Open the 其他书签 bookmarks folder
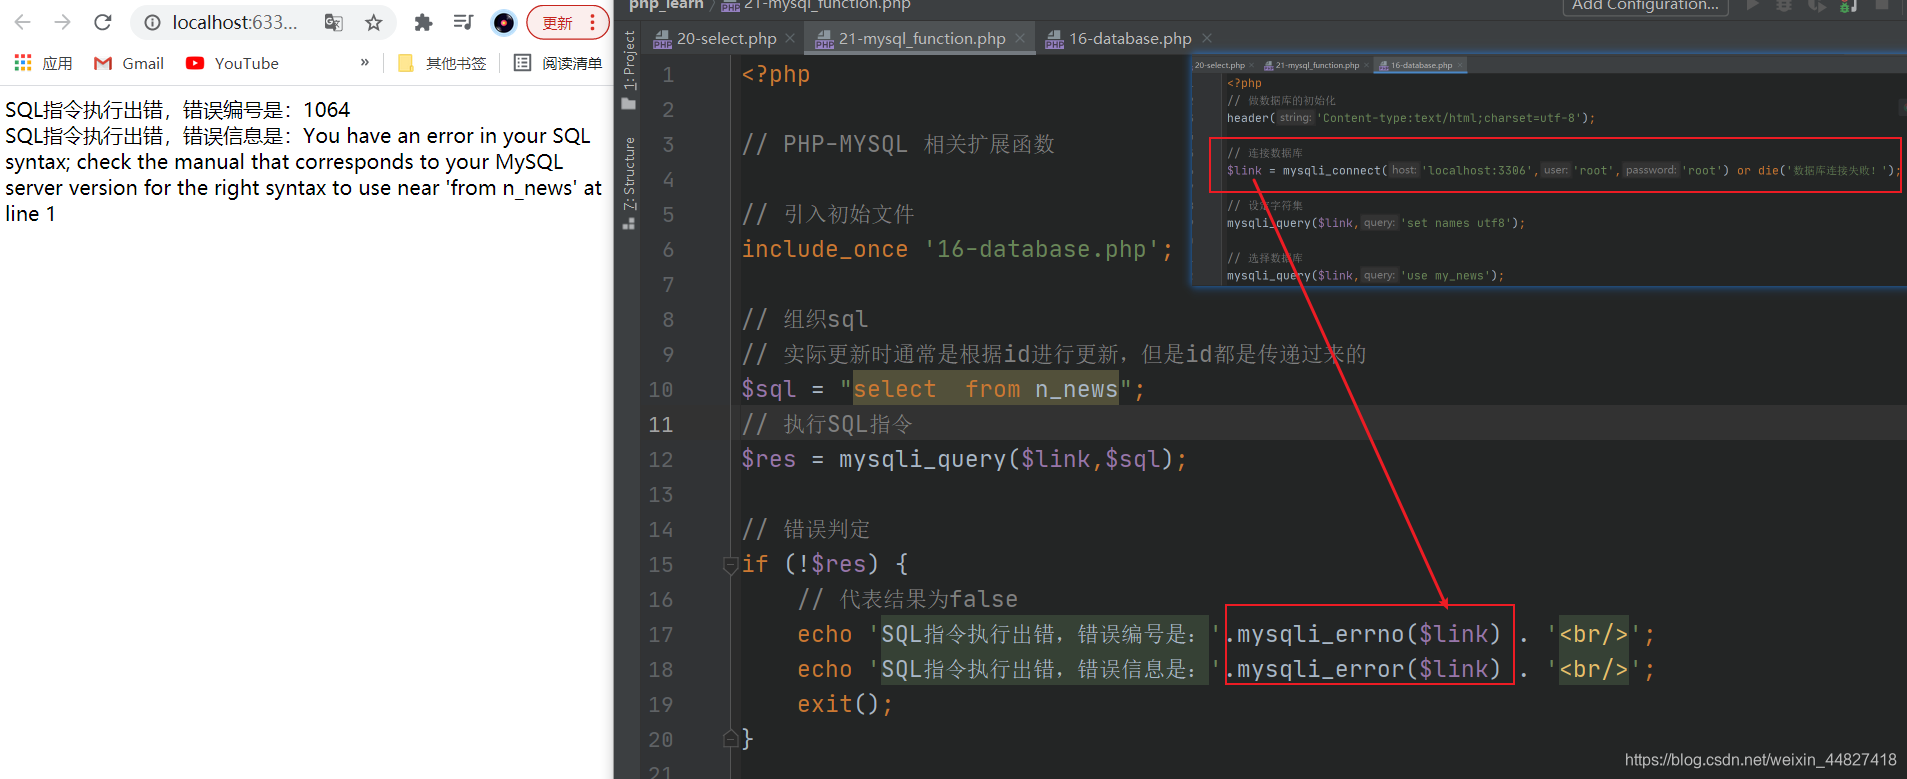This screenshot has height=779, width=1907. tap(442, 63)
